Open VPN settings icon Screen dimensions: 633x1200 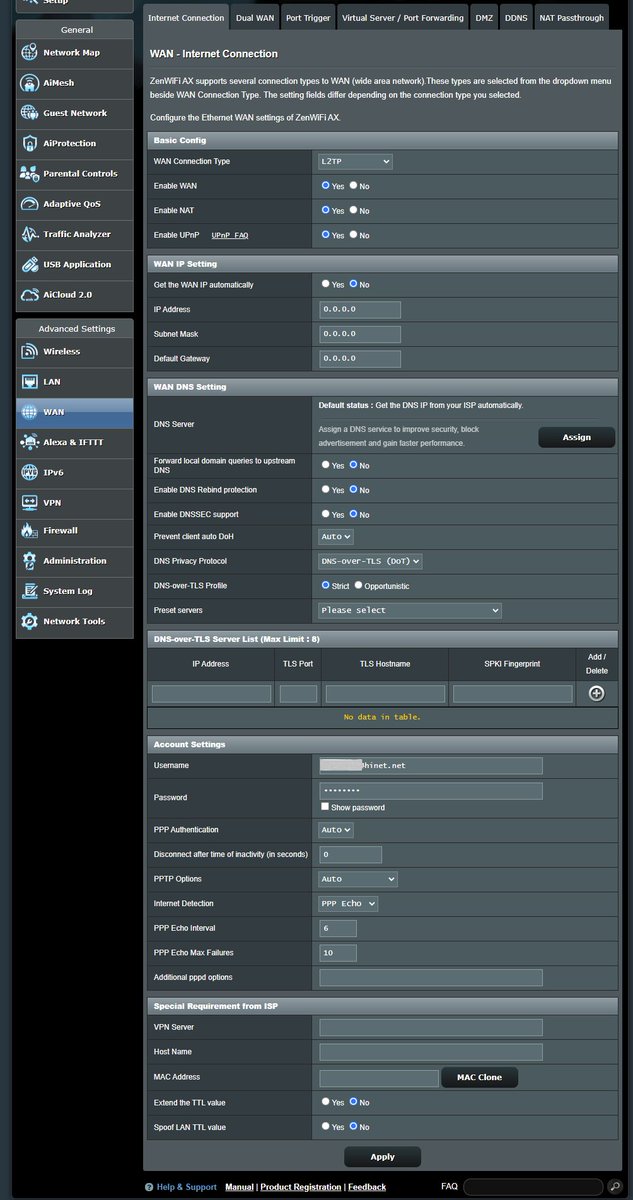30,502
